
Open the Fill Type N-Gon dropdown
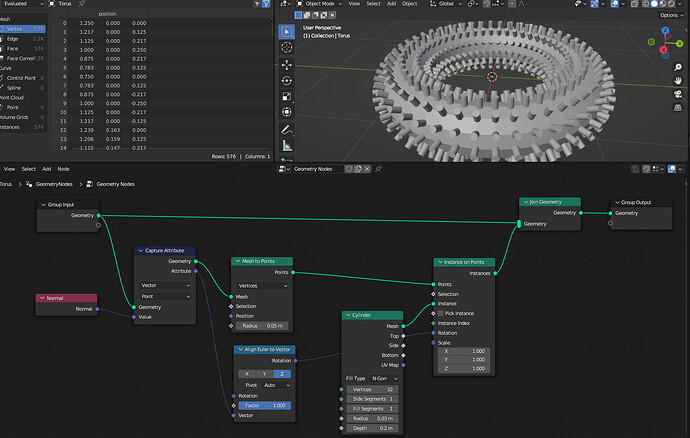[384, 379]
